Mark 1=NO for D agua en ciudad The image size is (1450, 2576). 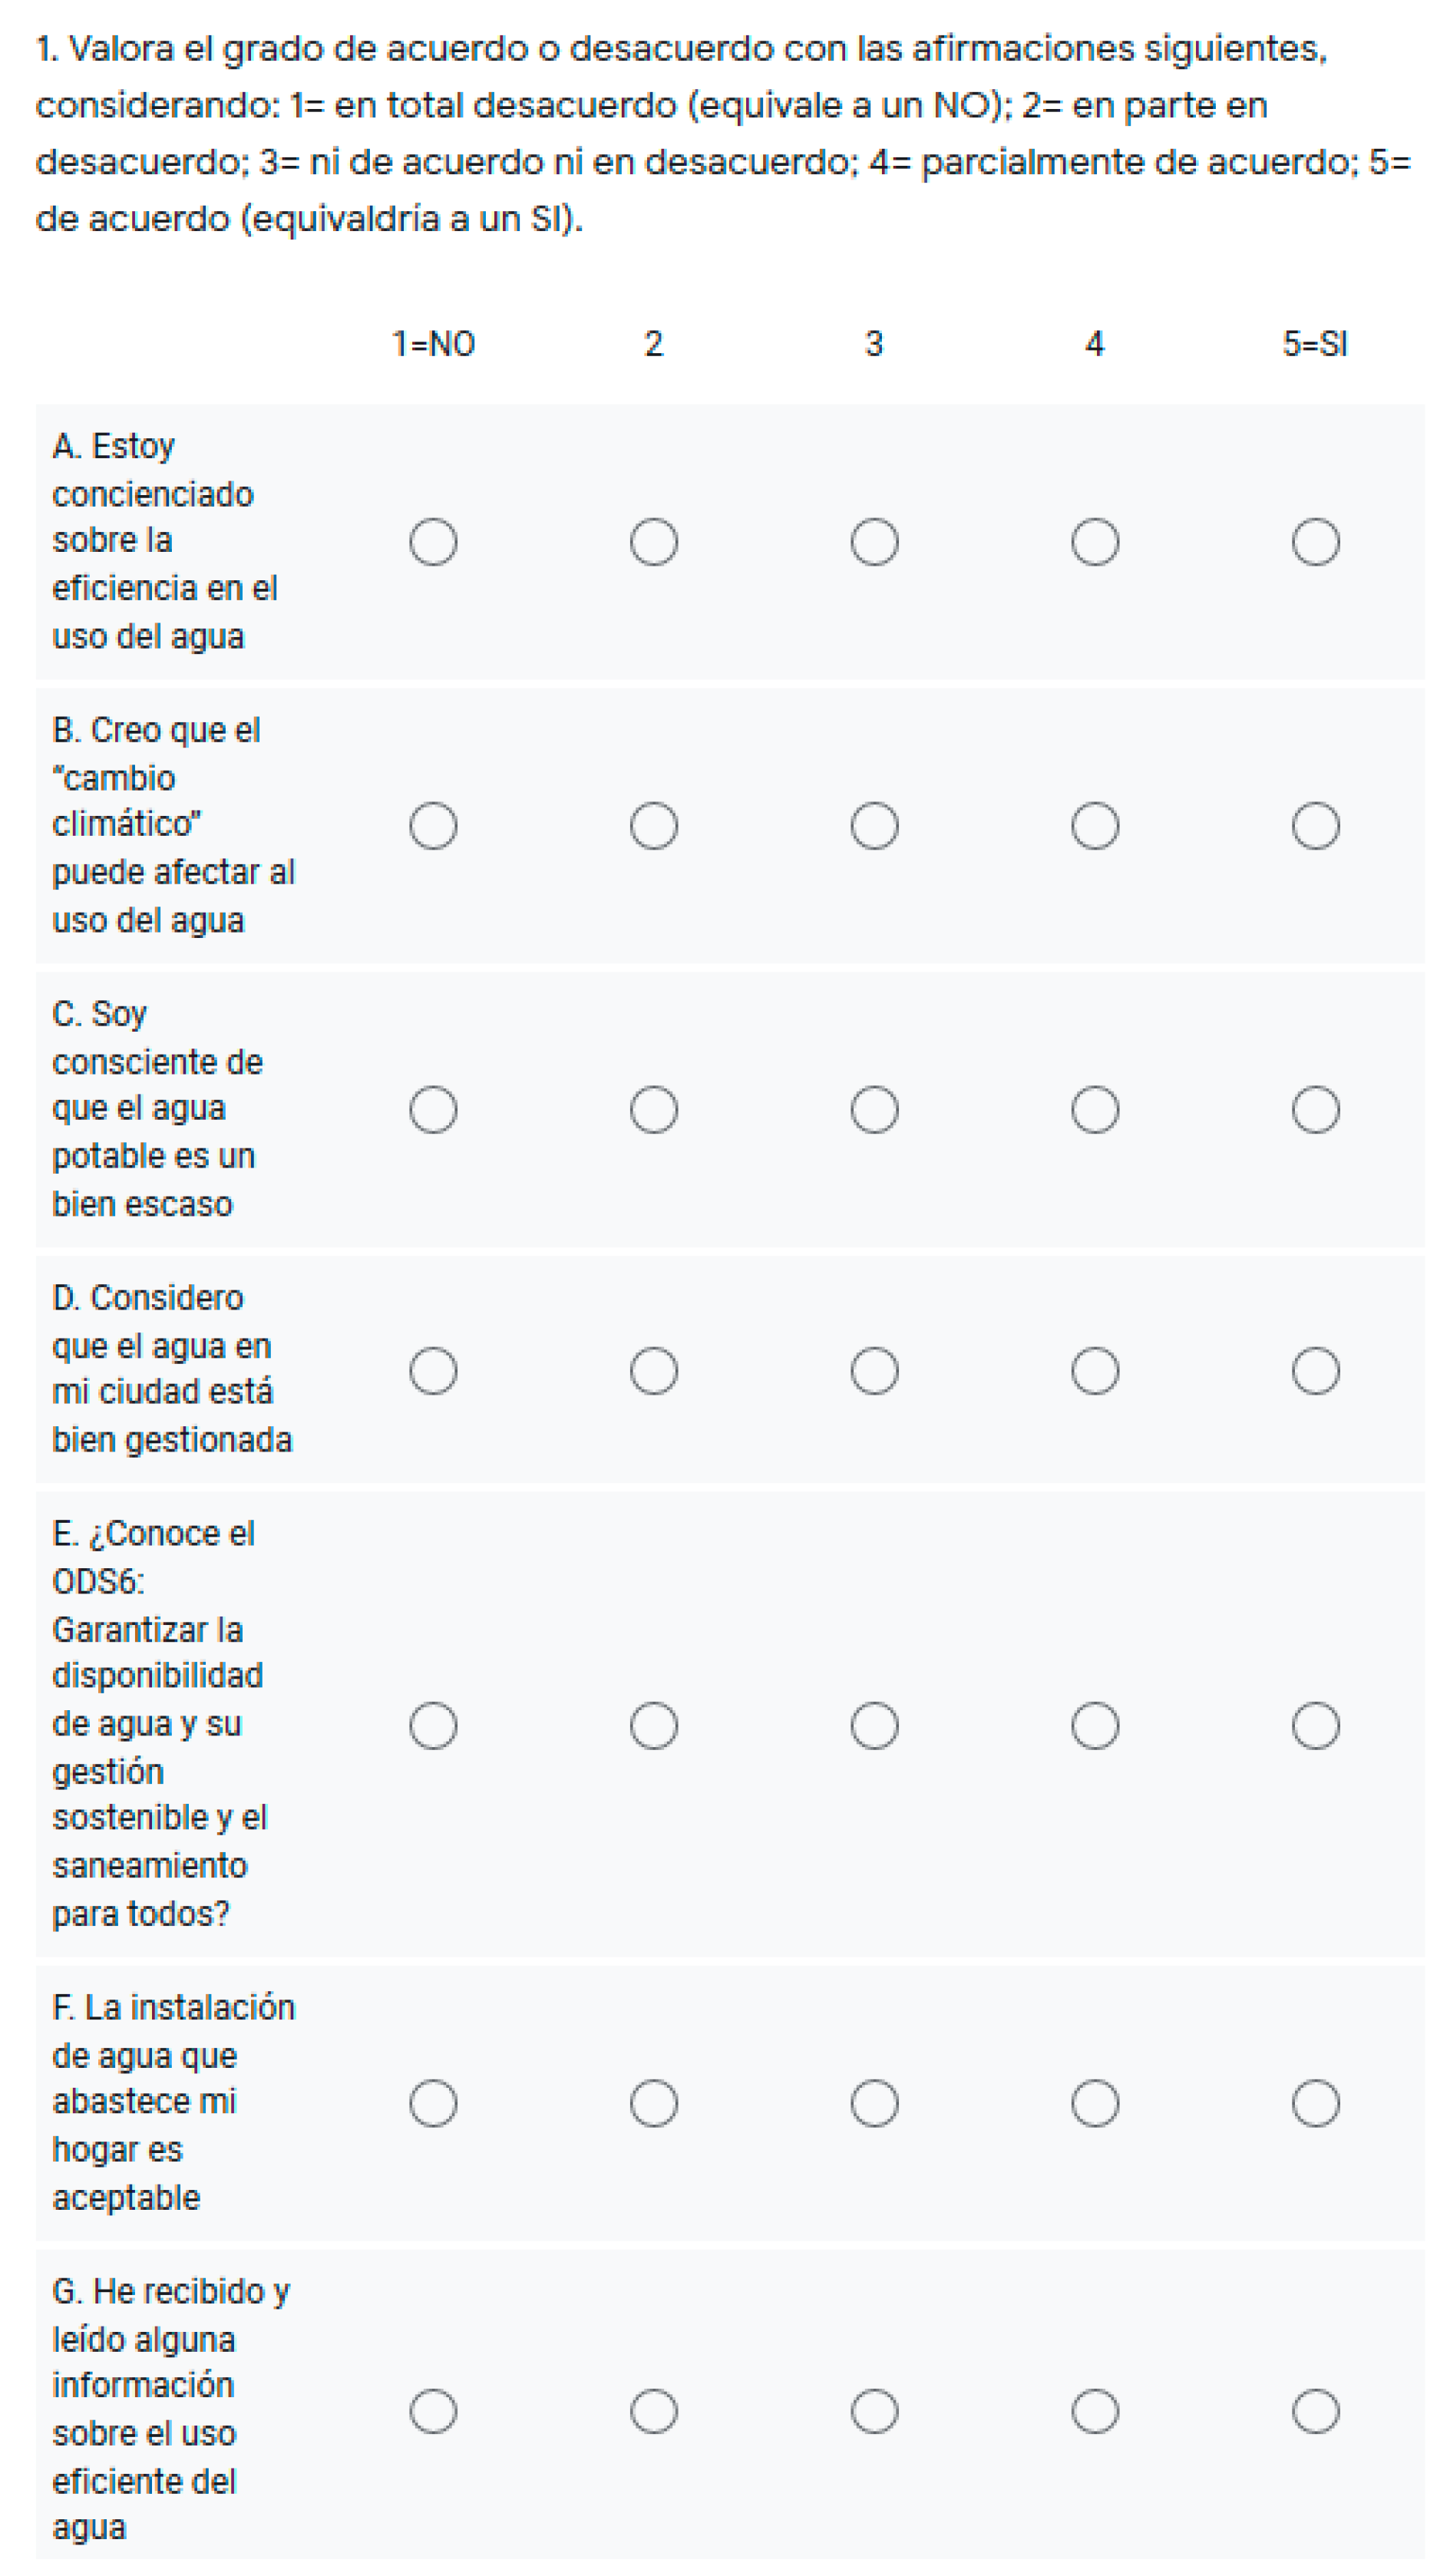[433, 1371]
